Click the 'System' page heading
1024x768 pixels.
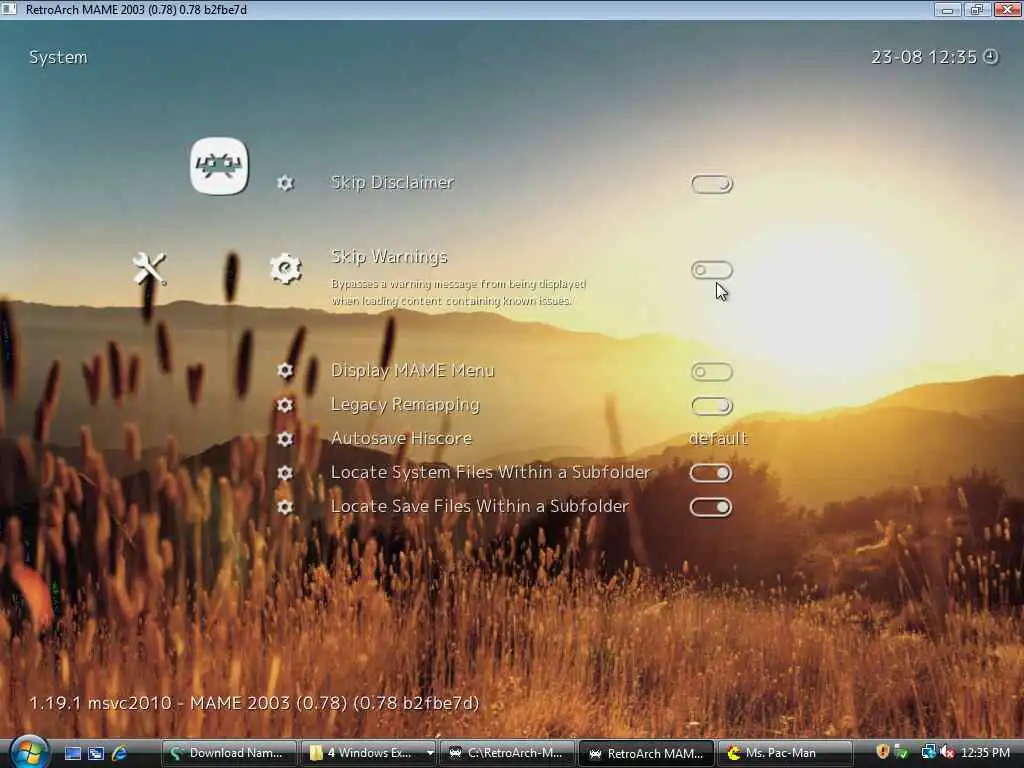58,57
